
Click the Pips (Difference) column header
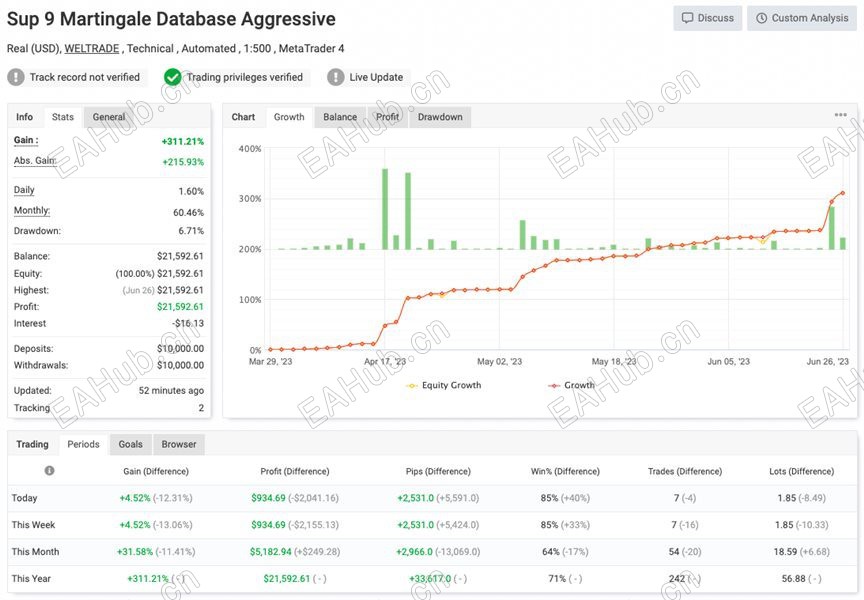(x=438, y=472)
